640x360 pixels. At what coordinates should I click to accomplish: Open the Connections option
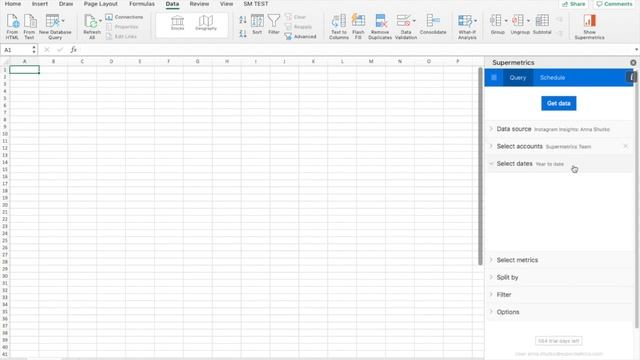click(x=124, y=17)
